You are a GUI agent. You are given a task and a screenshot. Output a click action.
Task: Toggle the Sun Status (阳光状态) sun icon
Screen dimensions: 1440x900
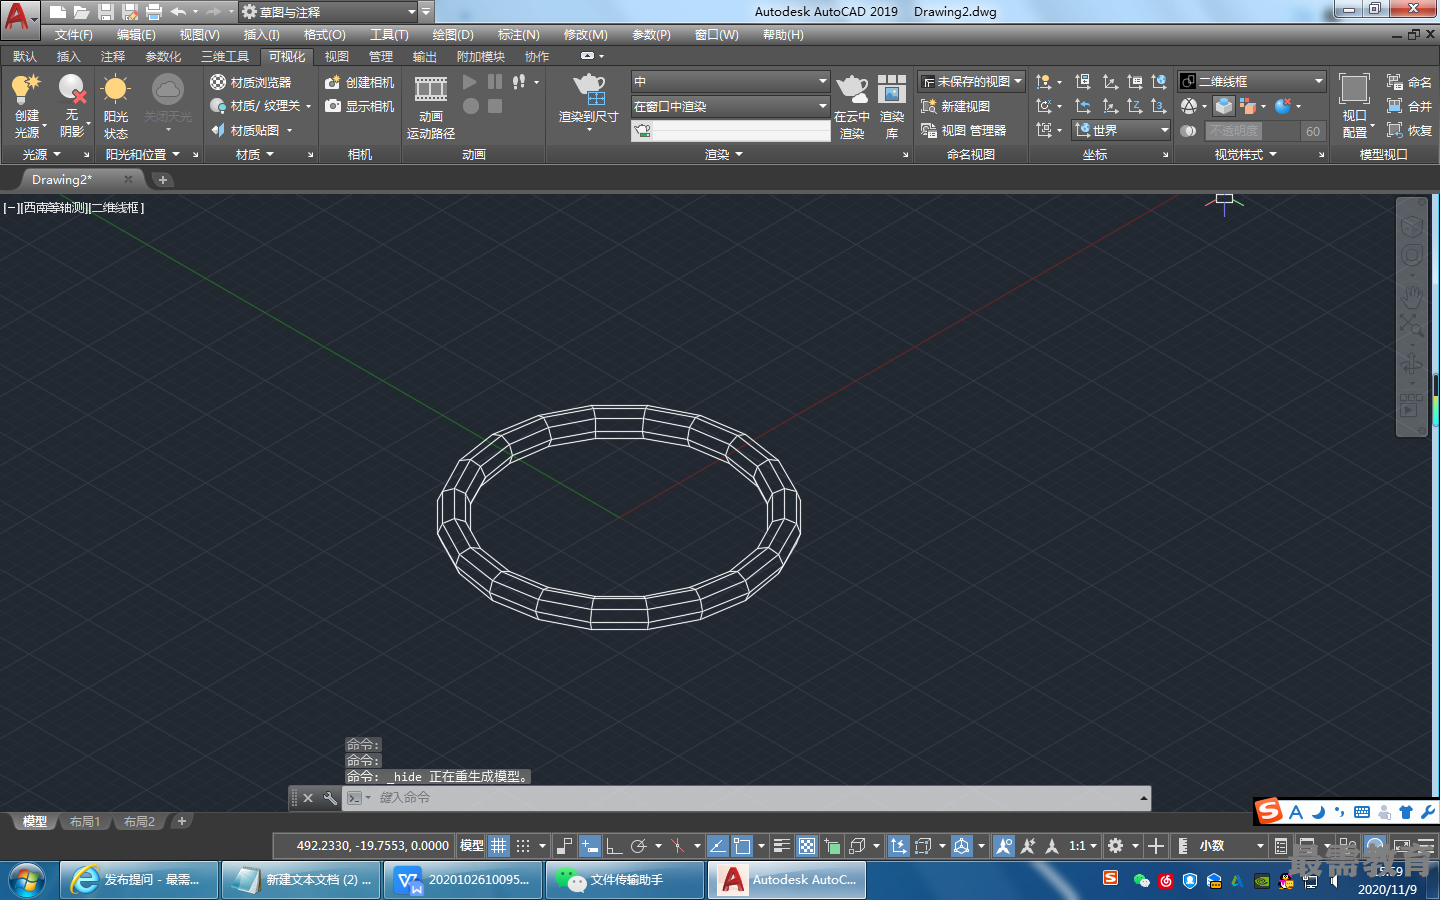(116, 89)
